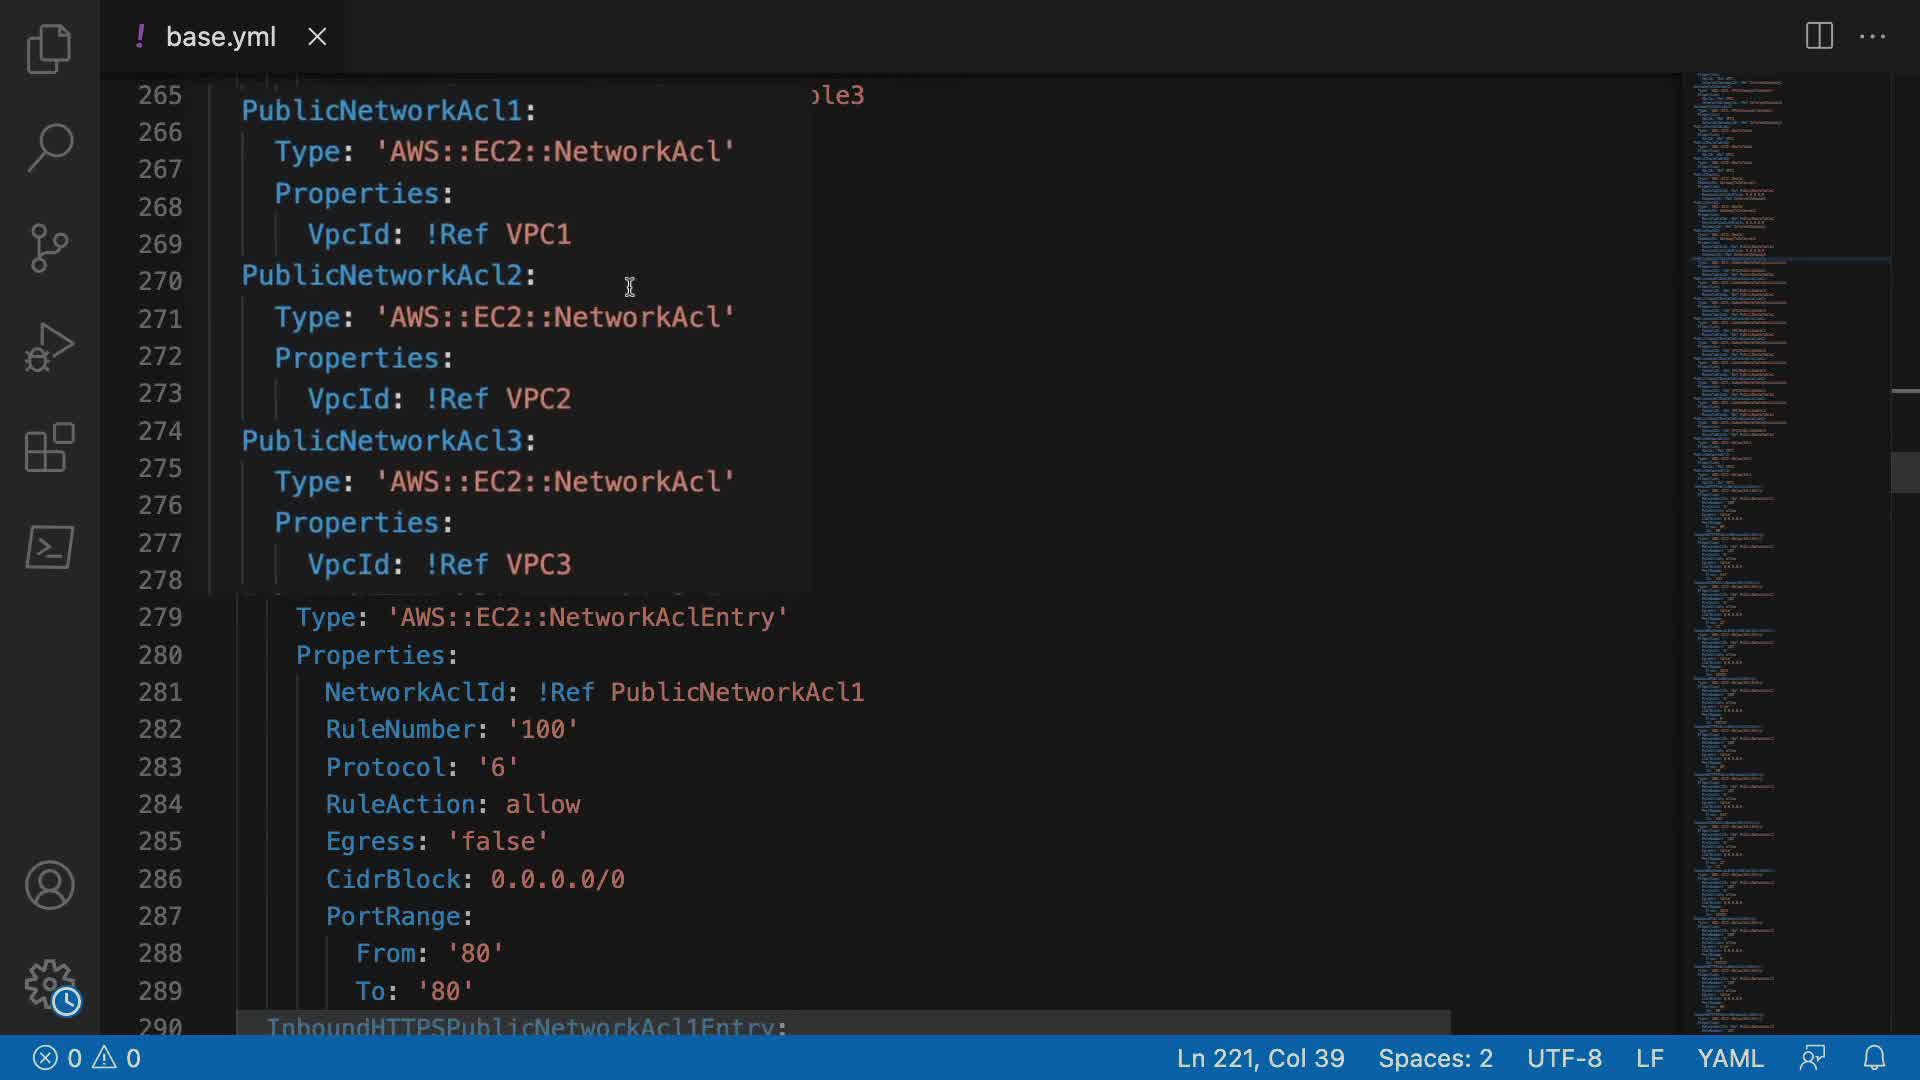Change indentation via Spaces: 2
The width and height of the screenshot is (1920, 1080).
1435,1058
